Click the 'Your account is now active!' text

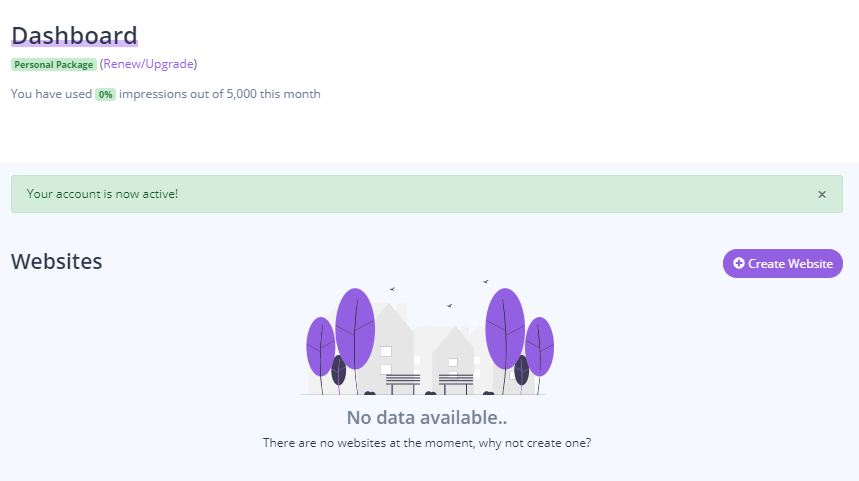(102, 194)
